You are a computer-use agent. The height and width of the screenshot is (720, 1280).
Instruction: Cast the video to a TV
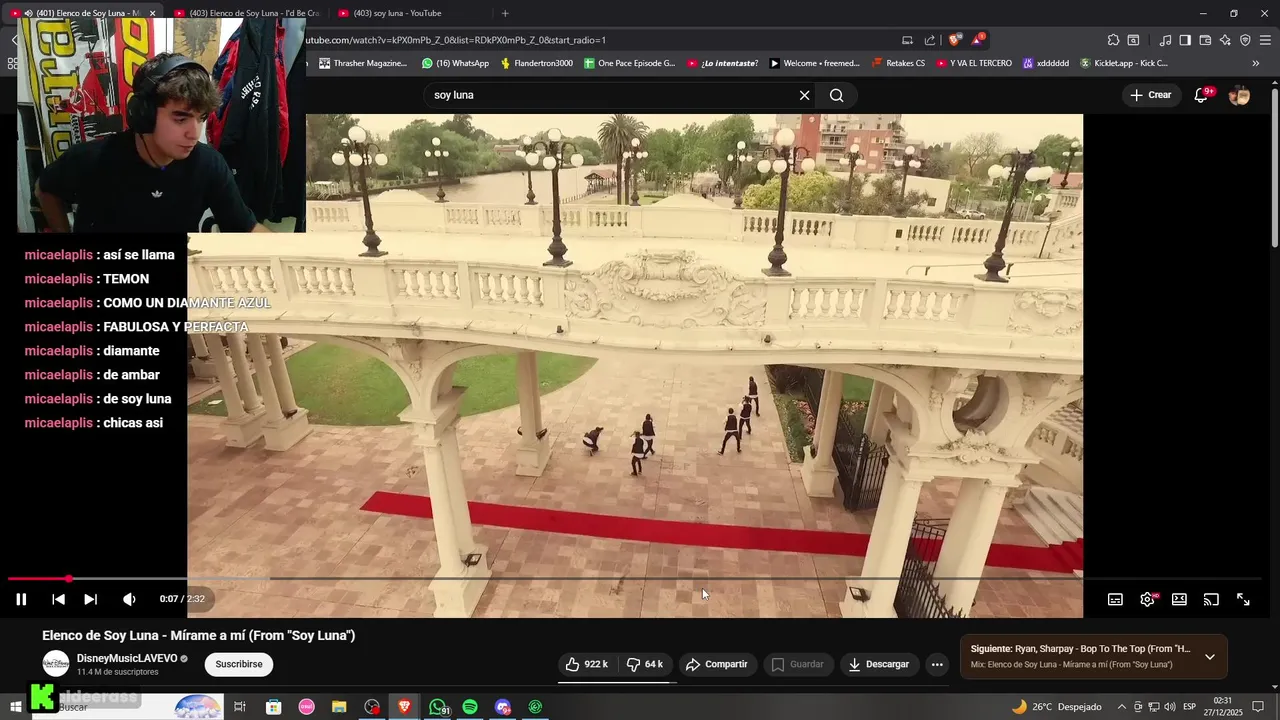click(x=1211, y=599)
